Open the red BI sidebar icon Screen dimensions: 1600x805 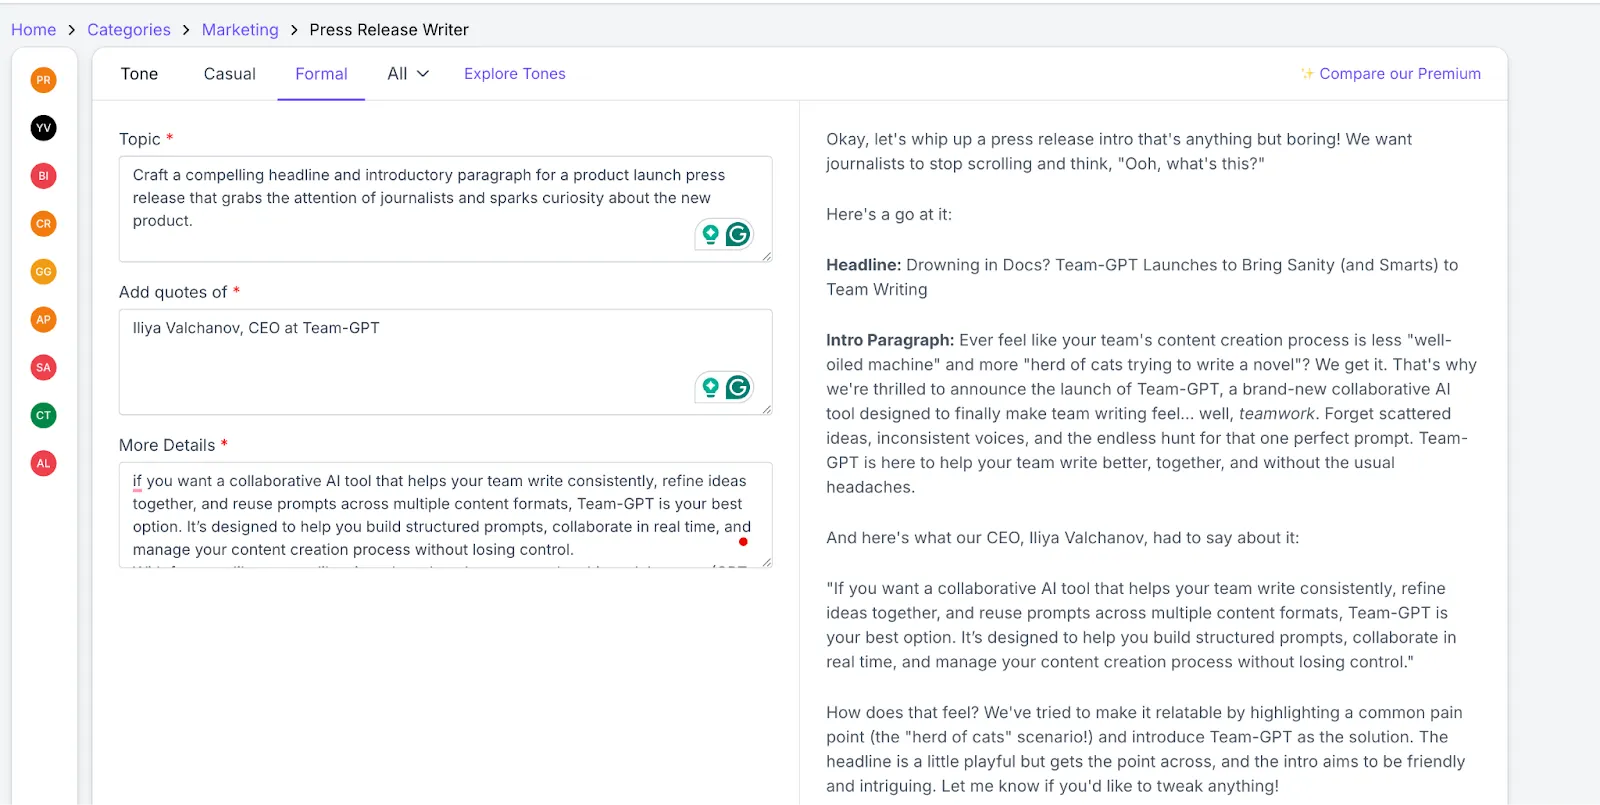pos(43,176)
